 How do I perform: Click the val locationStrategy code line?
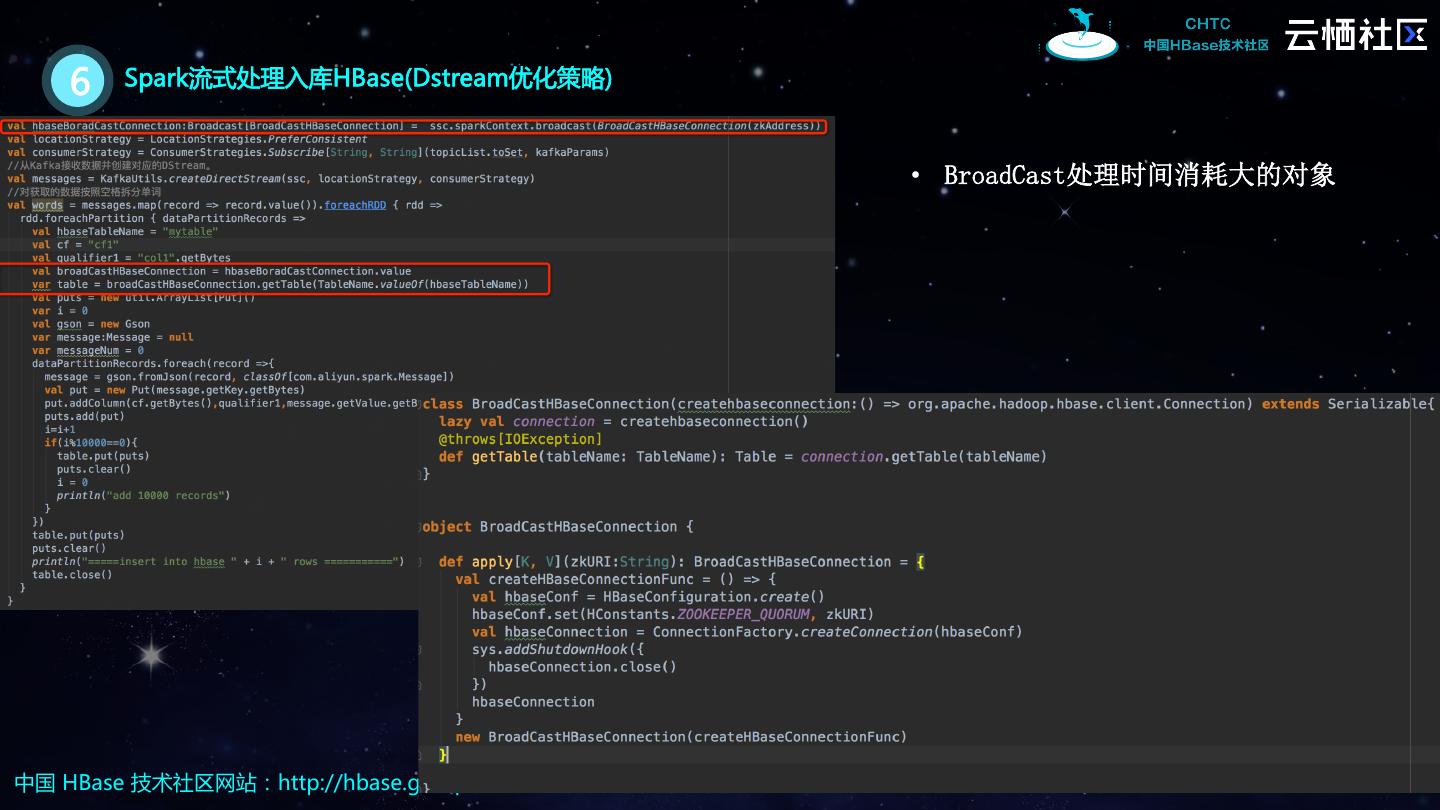[187, 139]
